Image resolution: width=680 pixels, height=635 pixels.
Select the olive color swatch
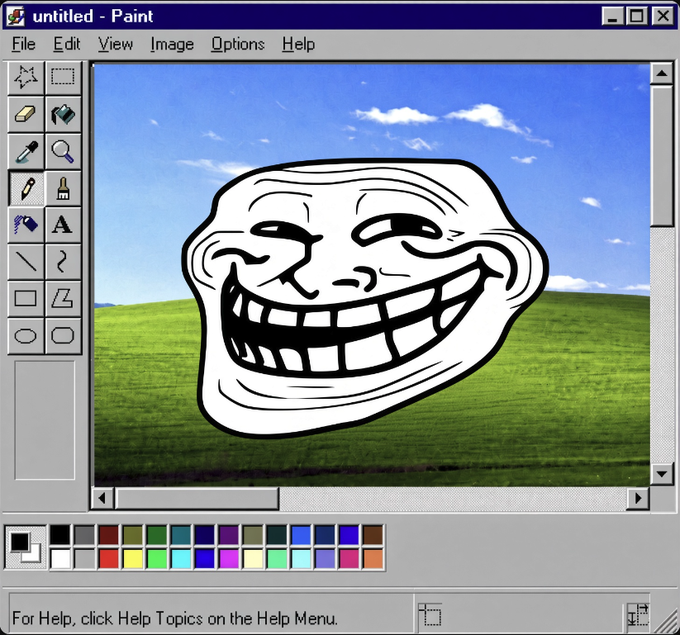pos(133,535)
